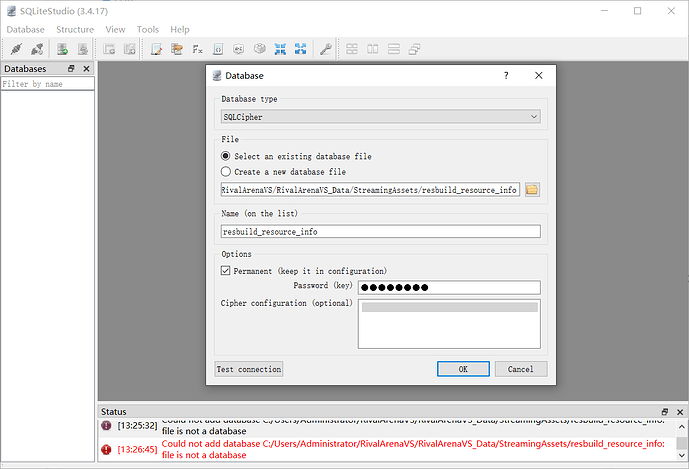Open the Tools menu
The image size is (689, 469).
148,30
